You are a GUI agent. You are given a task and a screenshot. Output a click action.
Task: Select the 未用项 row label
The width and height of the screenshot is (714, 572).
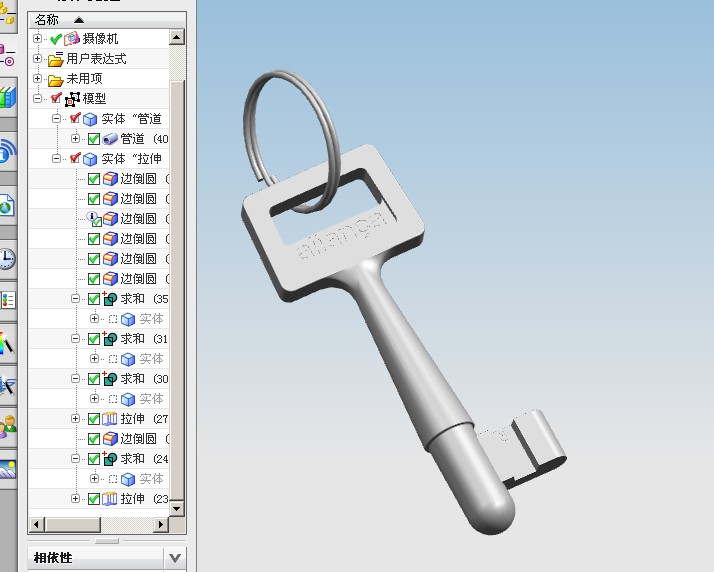[84, 79]
